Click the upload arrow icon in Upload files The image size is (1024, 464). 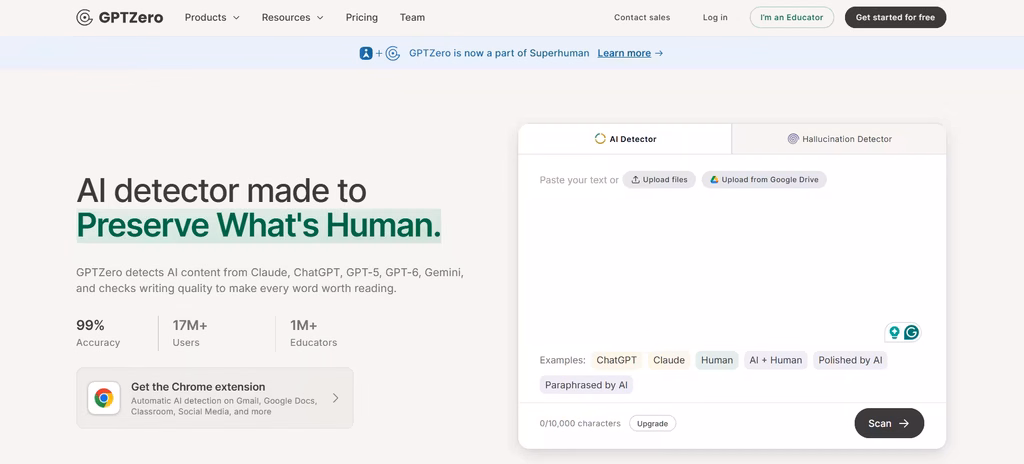(x=635, y=180)
